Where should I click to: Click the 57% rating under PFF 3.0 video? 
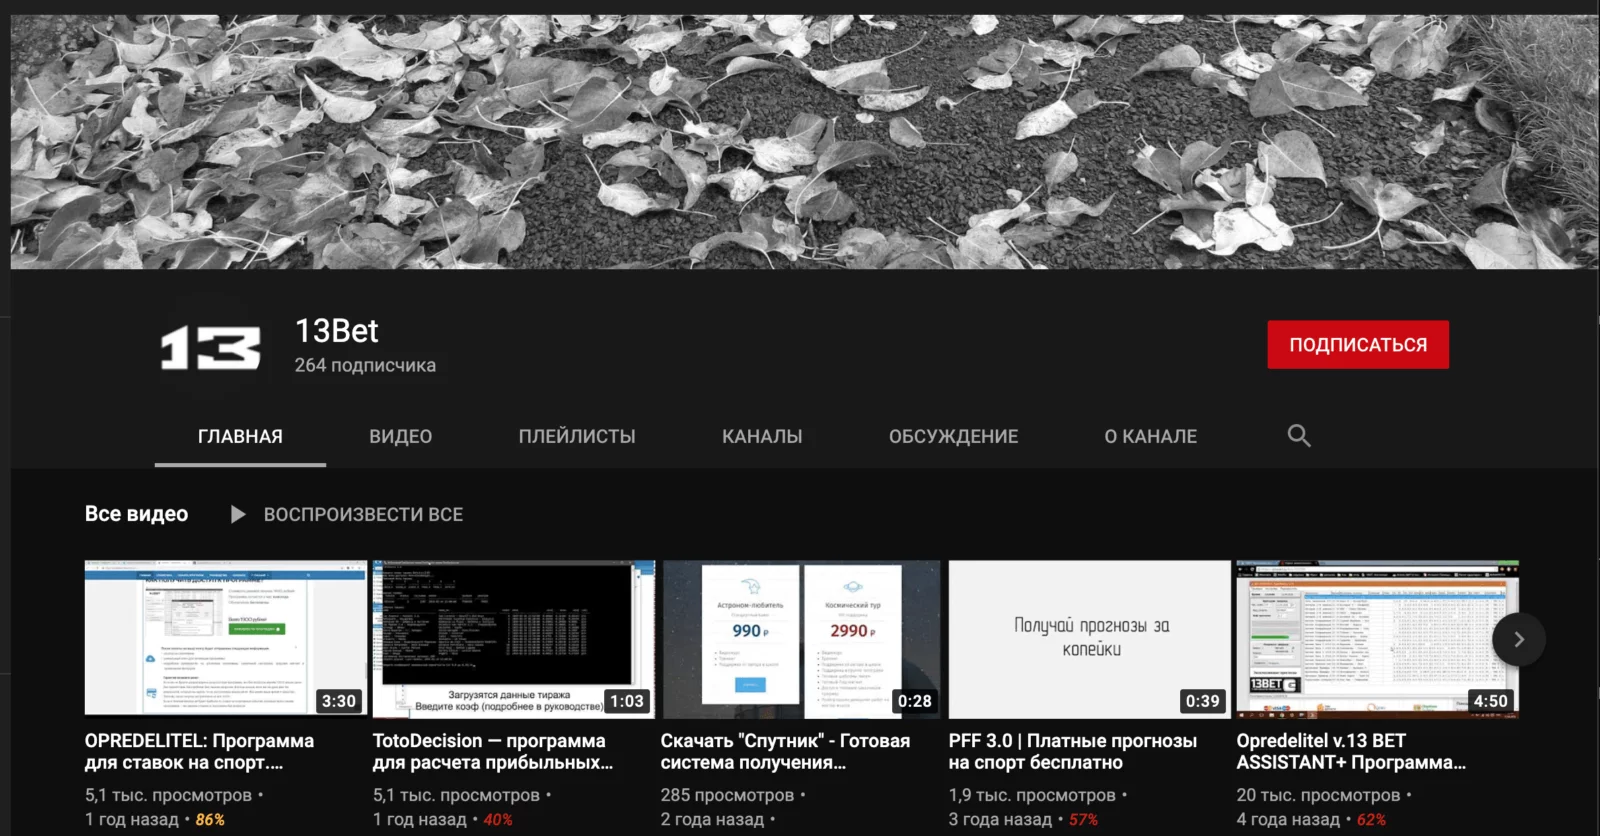click(1083, 820)
